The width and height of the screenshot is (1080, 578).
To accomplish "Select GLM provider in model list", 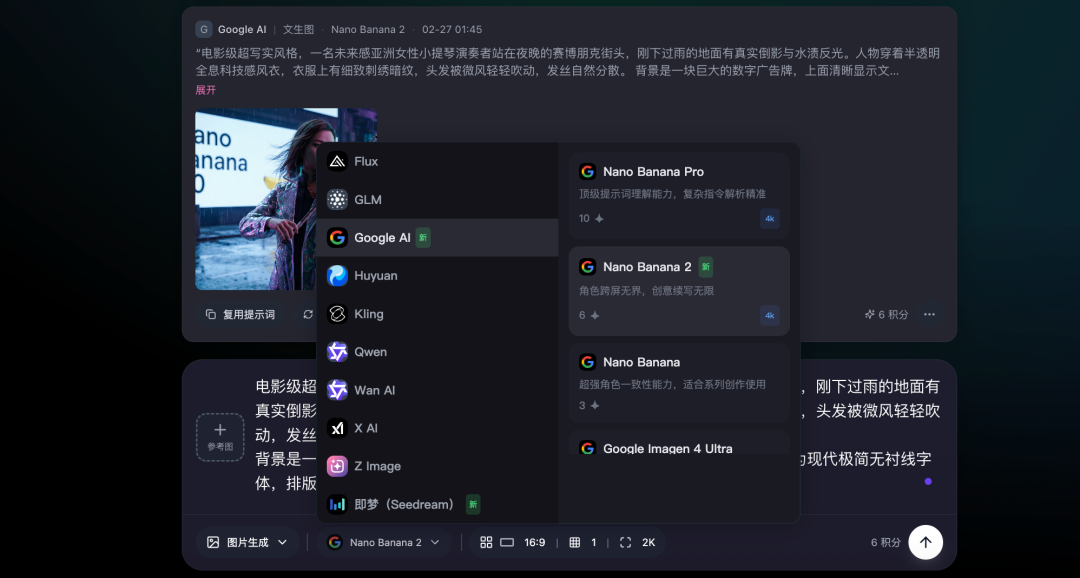I will click(437, 200).
